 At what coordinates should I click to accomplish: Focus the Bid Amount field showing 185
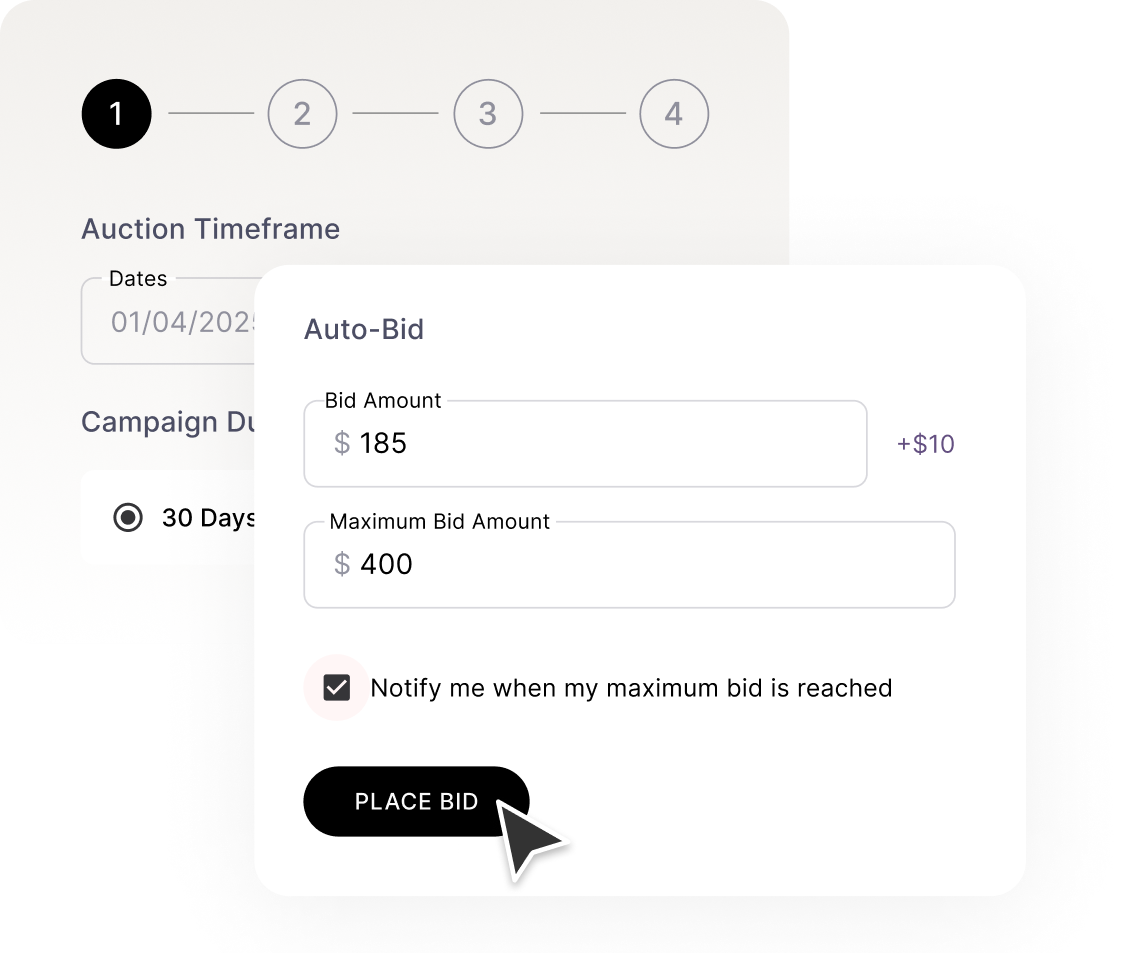[x=600, y=444]
